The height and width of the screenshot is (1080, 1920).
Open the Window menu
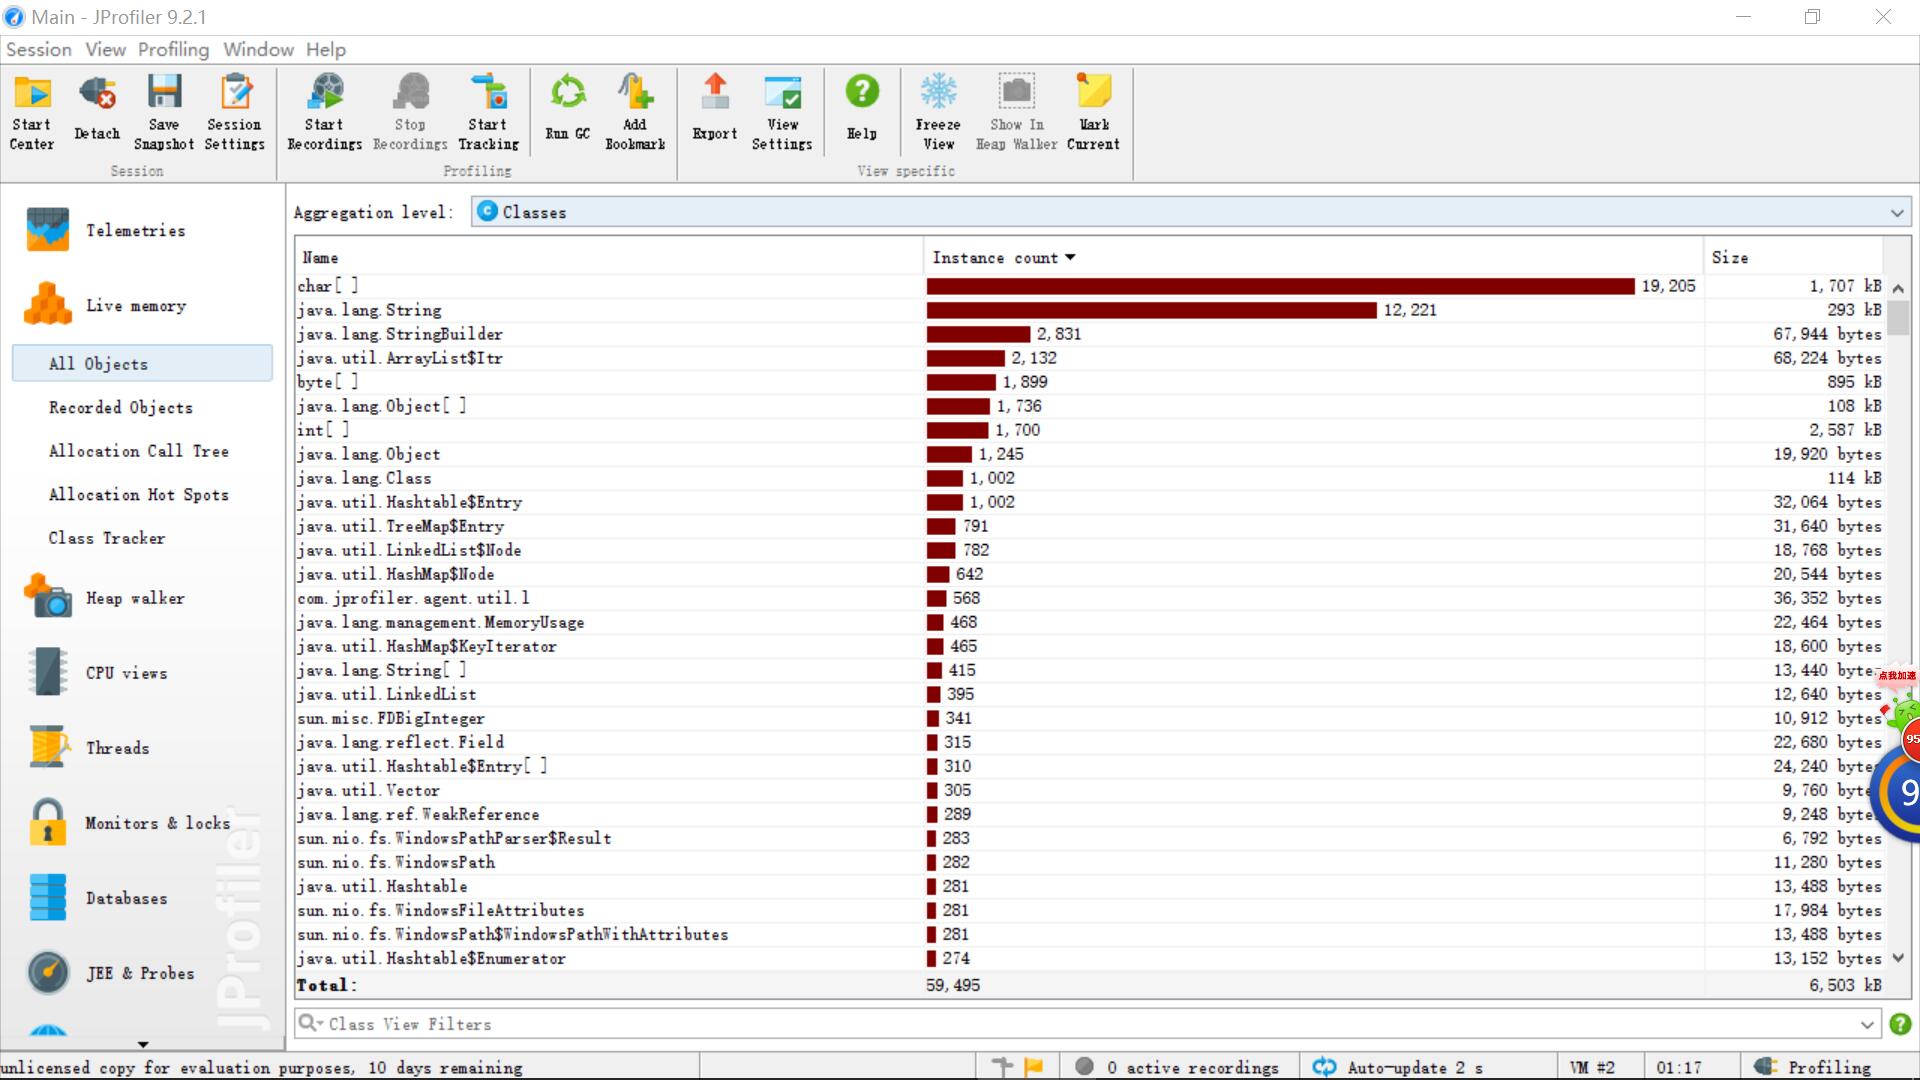point(258,49)
